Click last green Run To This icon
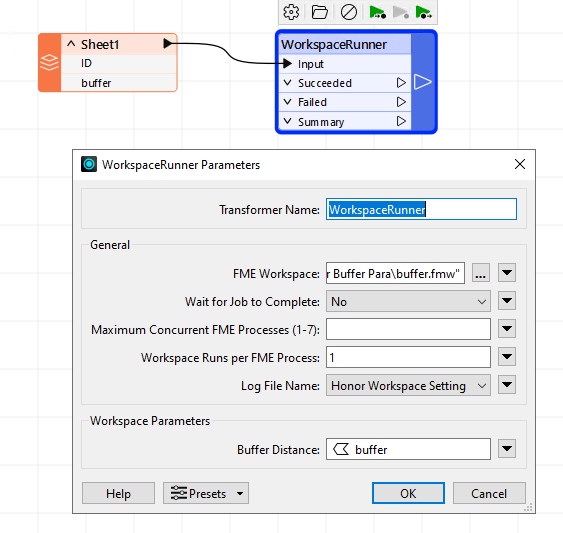This screenshot has height=533, width=563. (x=423, y=12)
